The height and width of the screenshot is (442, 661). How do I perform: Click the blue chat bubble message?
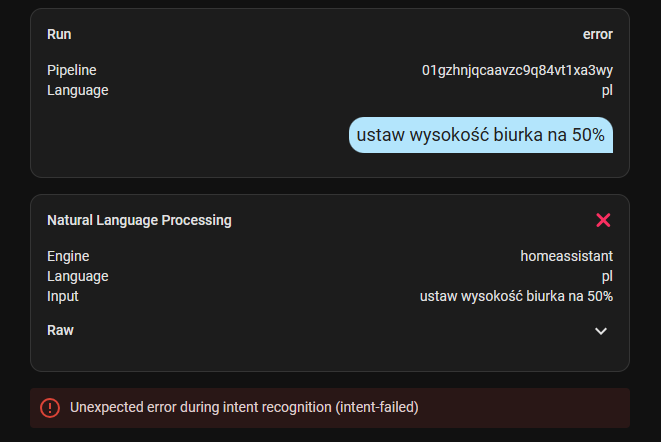click(x=481, y=135)
